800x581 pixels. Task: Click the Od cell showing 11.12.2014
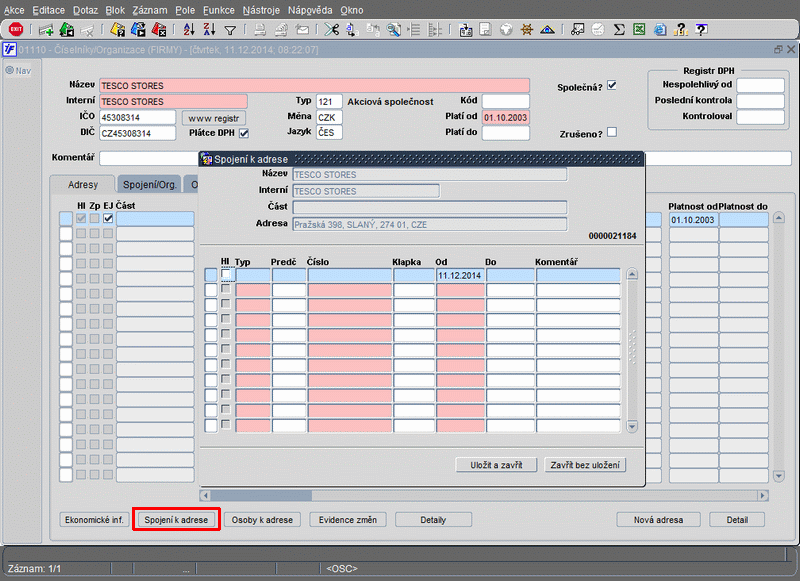coord(460,275)
